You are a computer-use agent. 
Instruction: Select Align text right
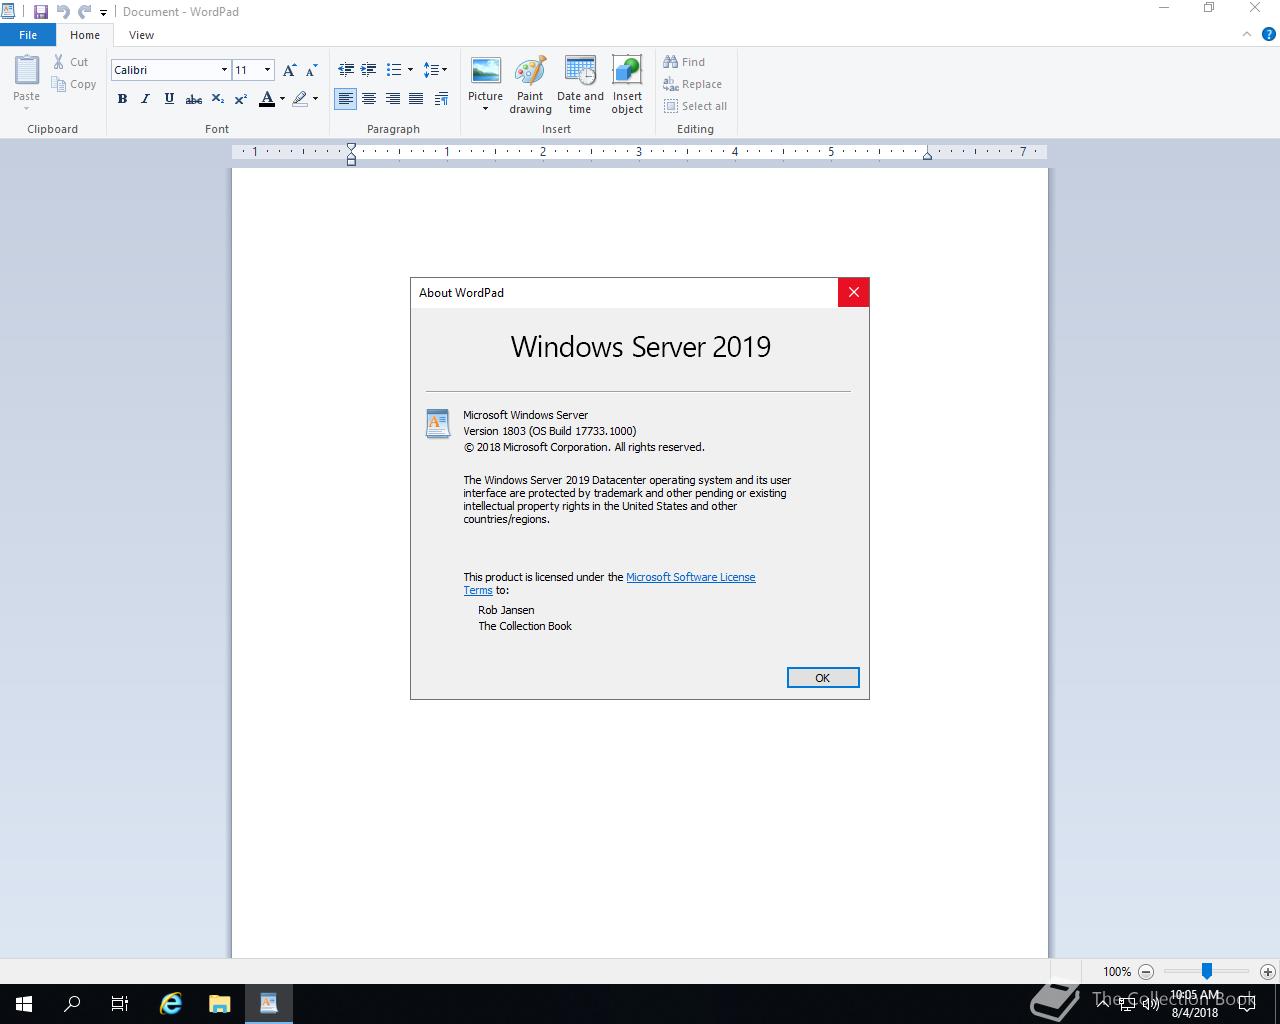[393, 99]
